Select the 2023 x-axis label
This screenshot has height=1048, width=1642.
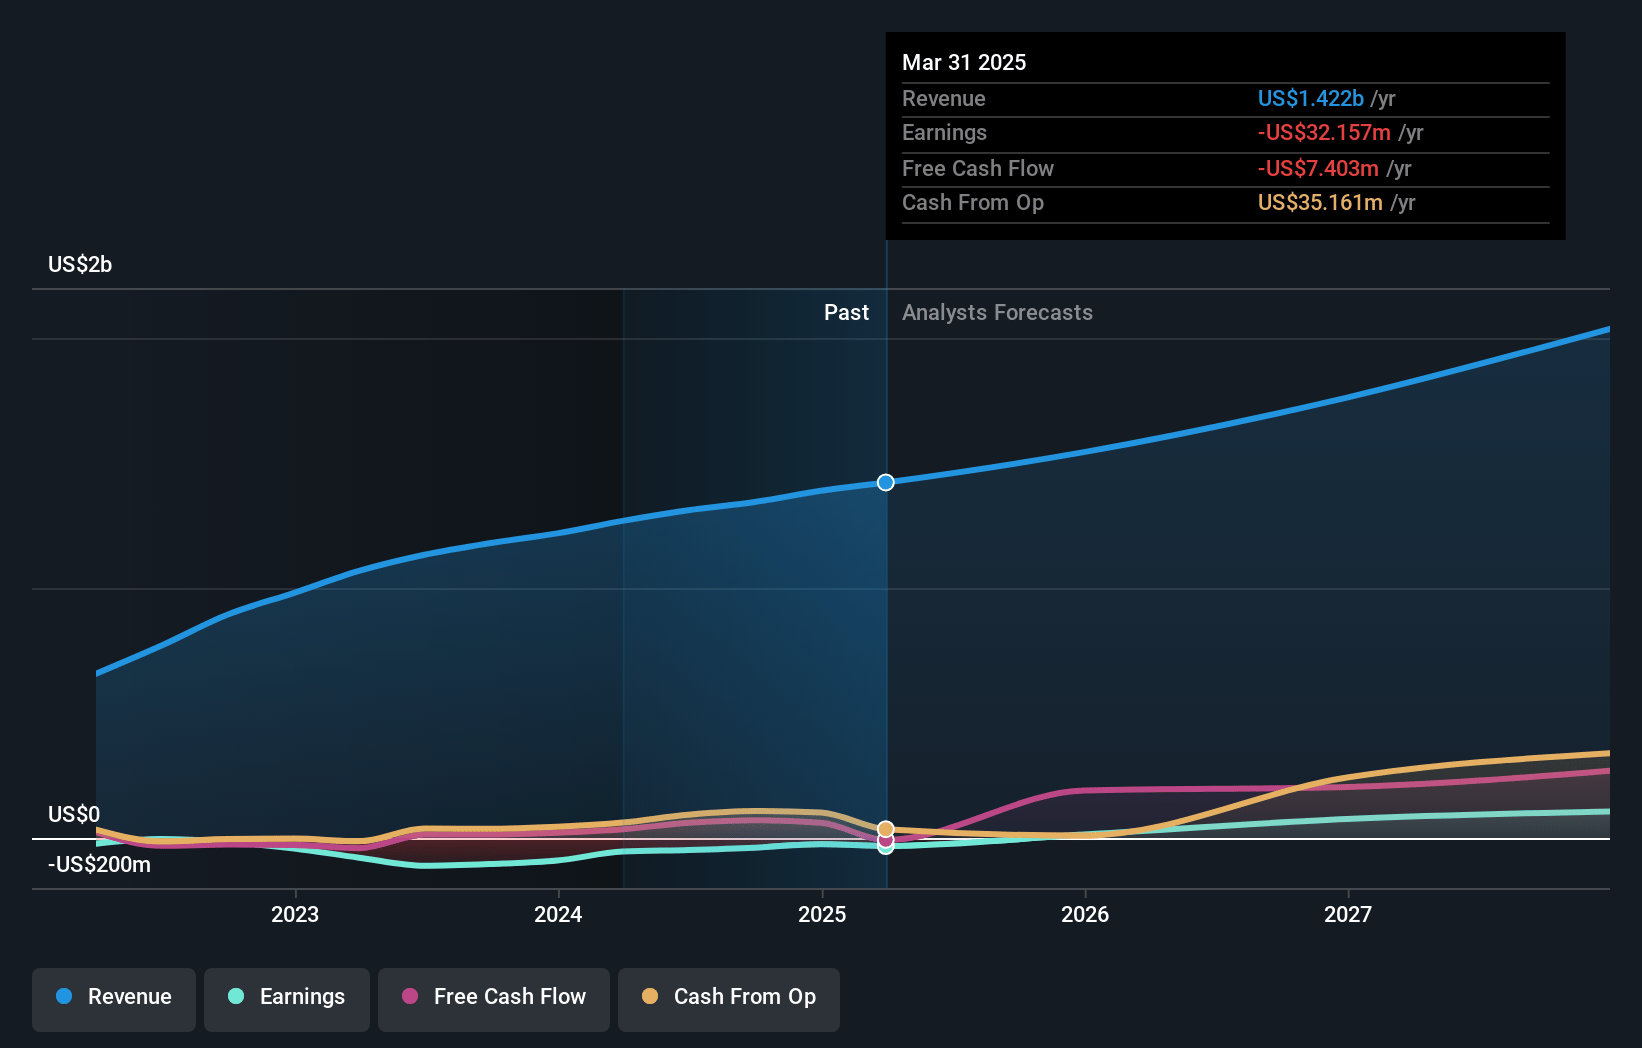point(295,914)
